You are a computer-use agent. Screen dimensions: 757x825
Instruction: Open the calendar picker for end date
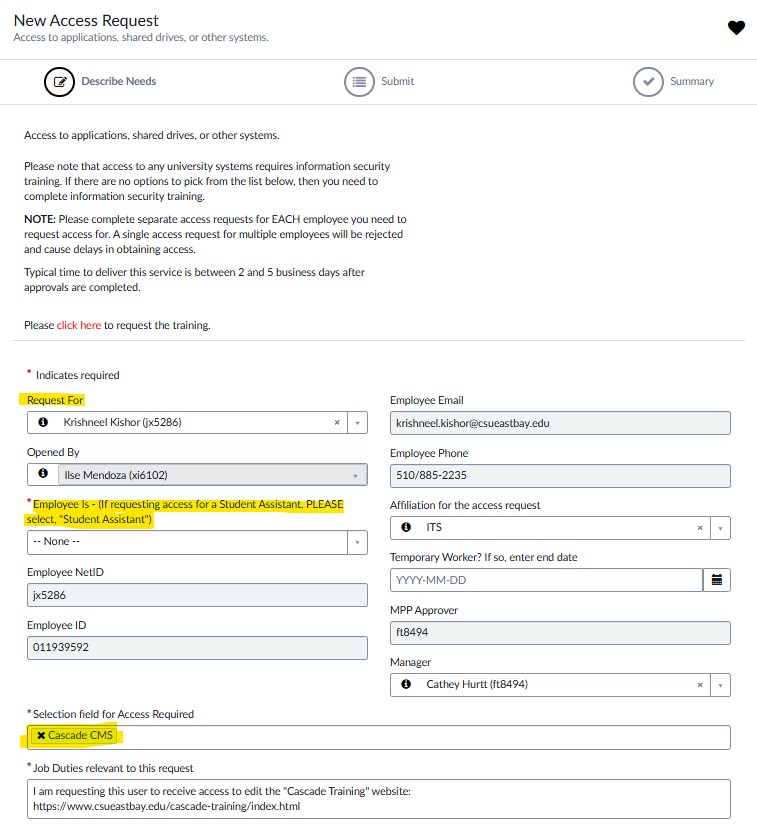click(717, 580)
